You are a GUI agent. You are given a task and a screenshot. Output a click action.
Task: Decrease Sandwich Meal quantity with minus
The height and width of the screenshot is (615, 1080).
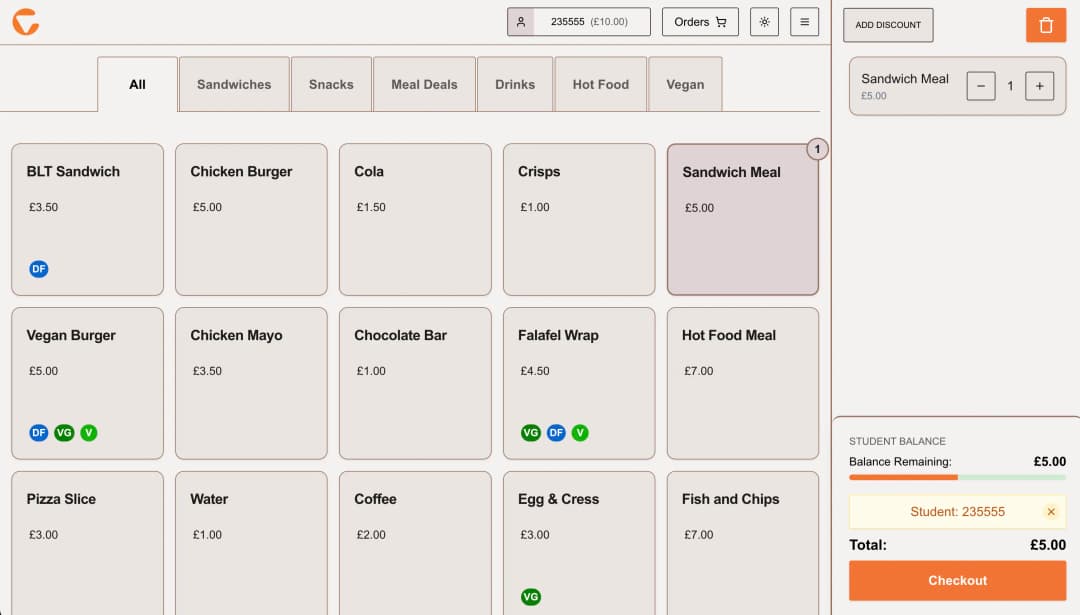coord(981,86)
